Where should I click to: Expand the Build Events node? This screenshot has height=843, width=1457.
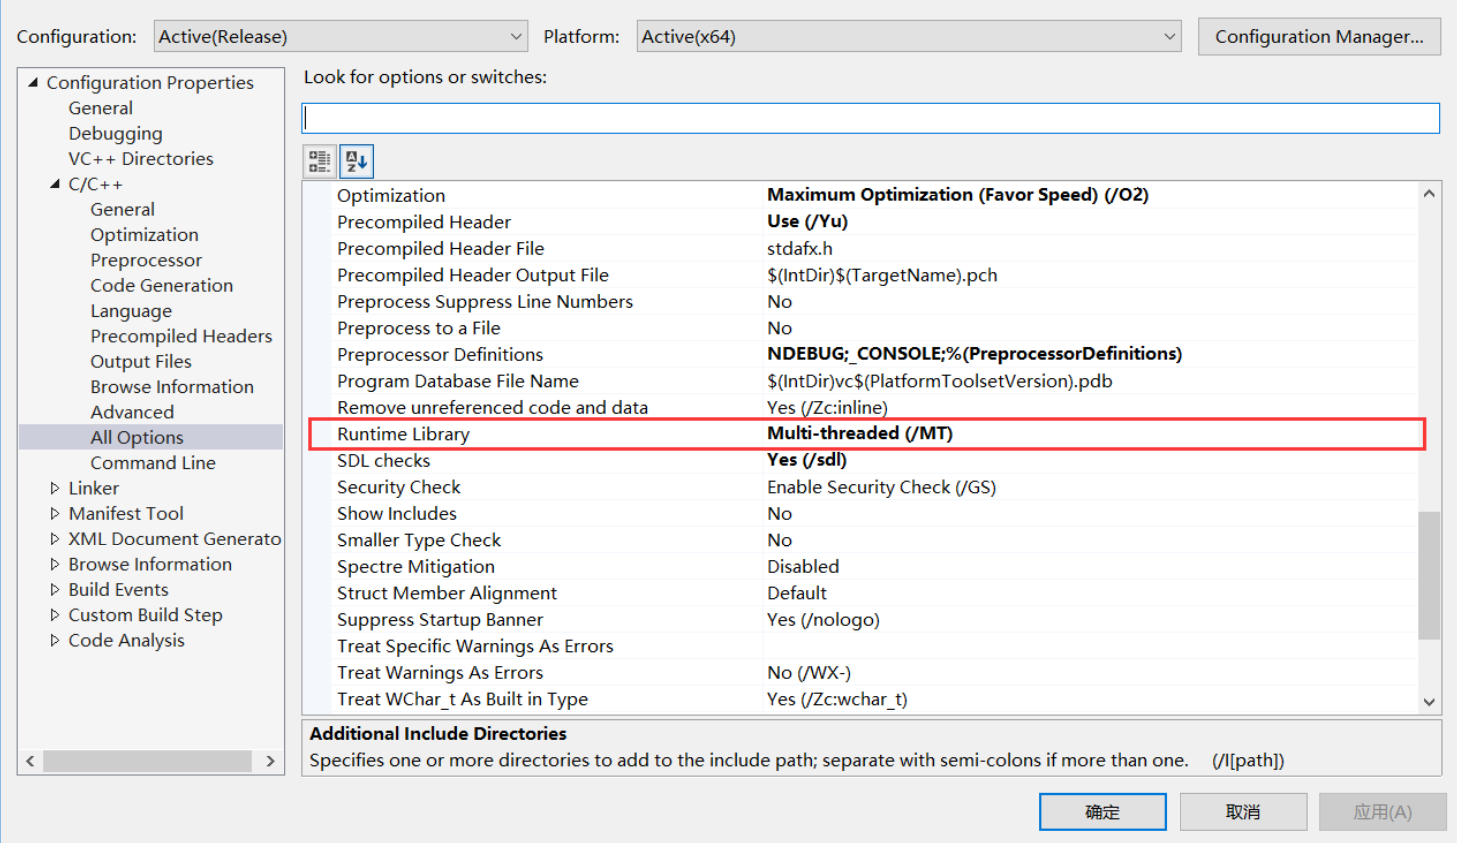pyautogui.click(x=55, y=590)
